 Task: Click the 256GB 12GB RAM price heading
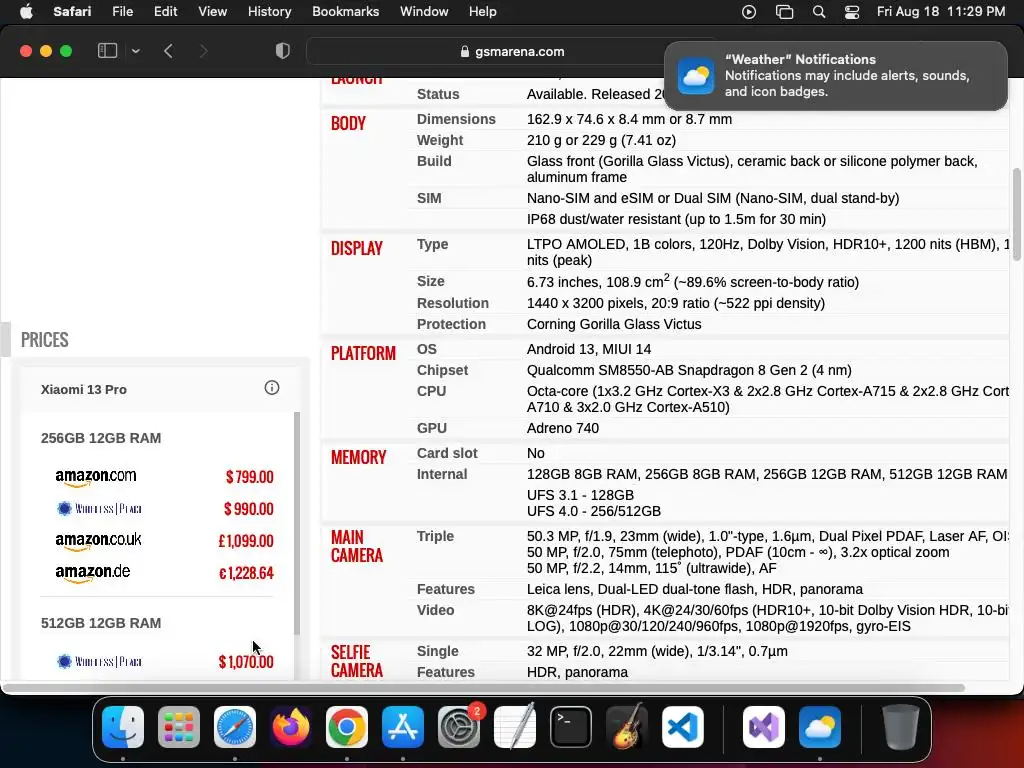tap(101, 438)
